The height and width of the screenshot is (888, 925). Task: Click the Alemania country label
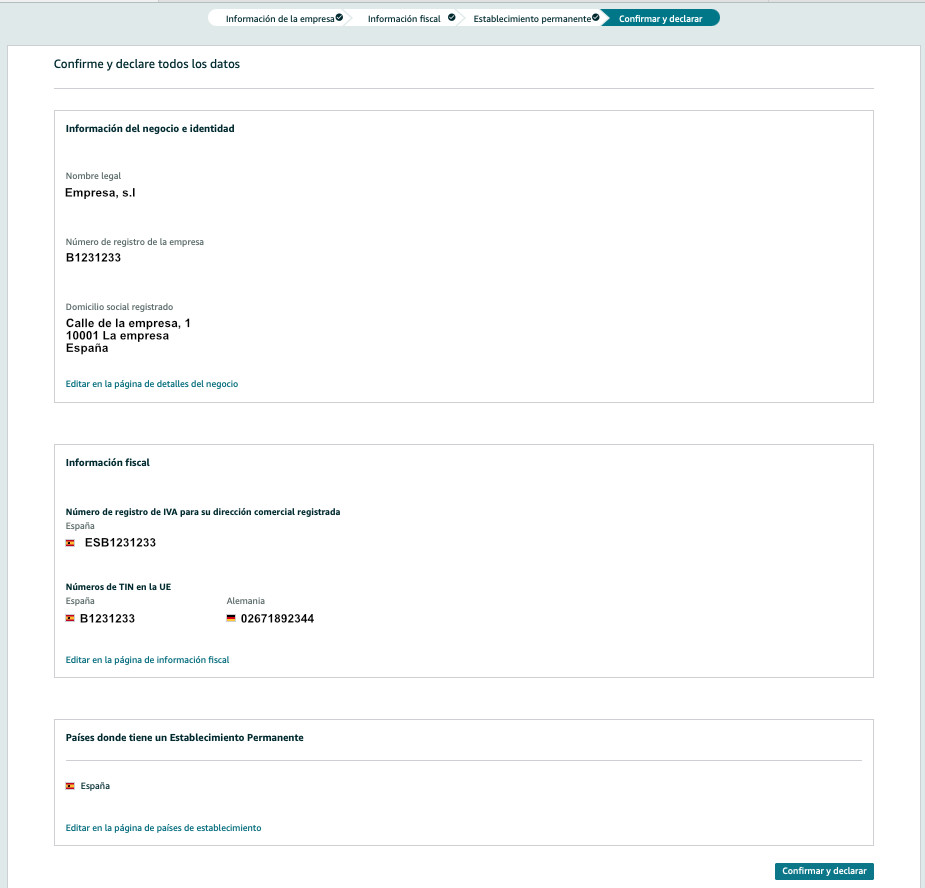tap(245, 601)
